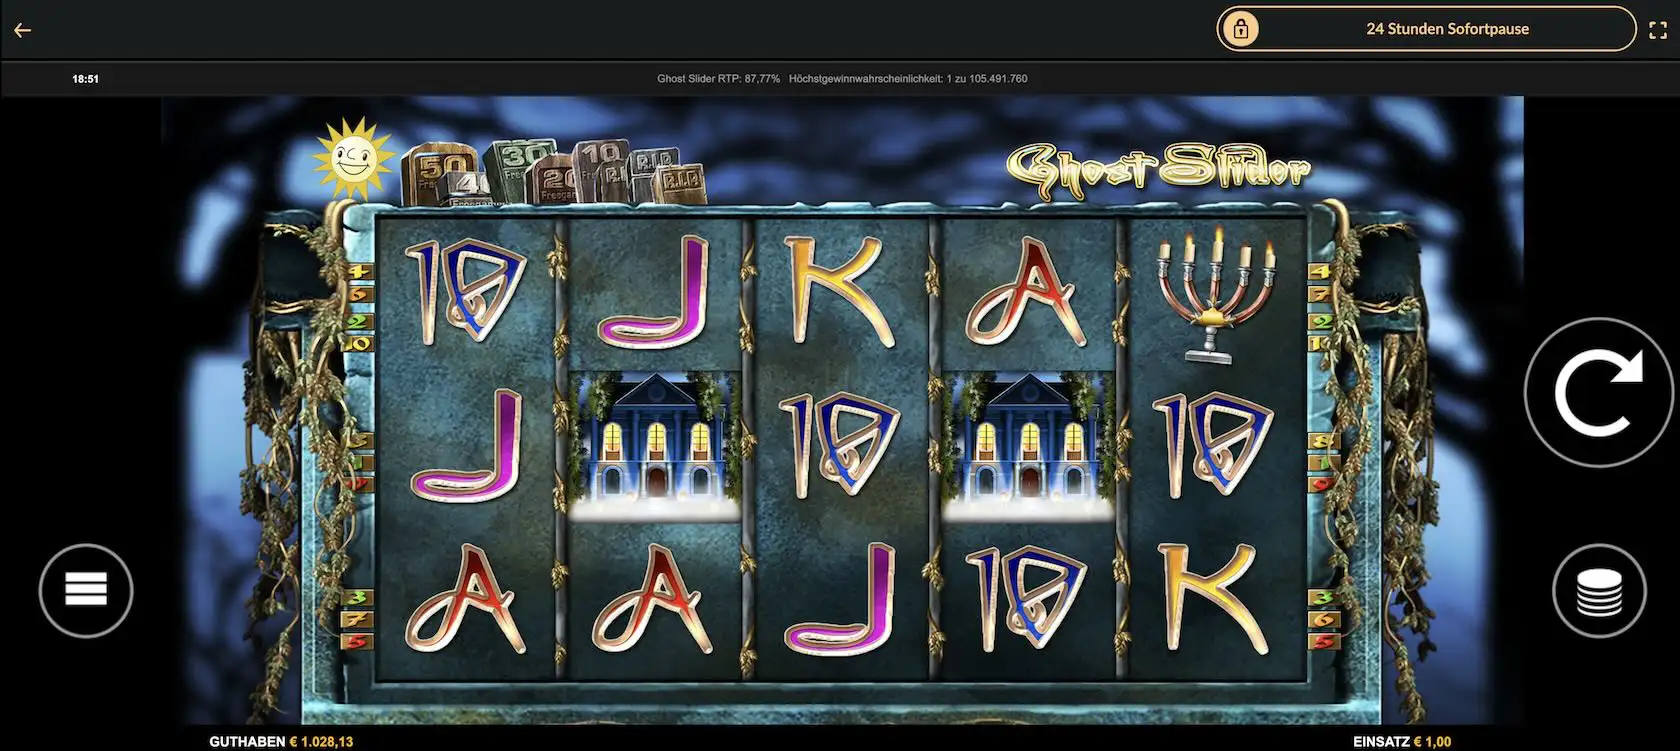Click the Ghost Slider RTP info text
Viewport: 1680px width, 751px height.
click(841, 79)
